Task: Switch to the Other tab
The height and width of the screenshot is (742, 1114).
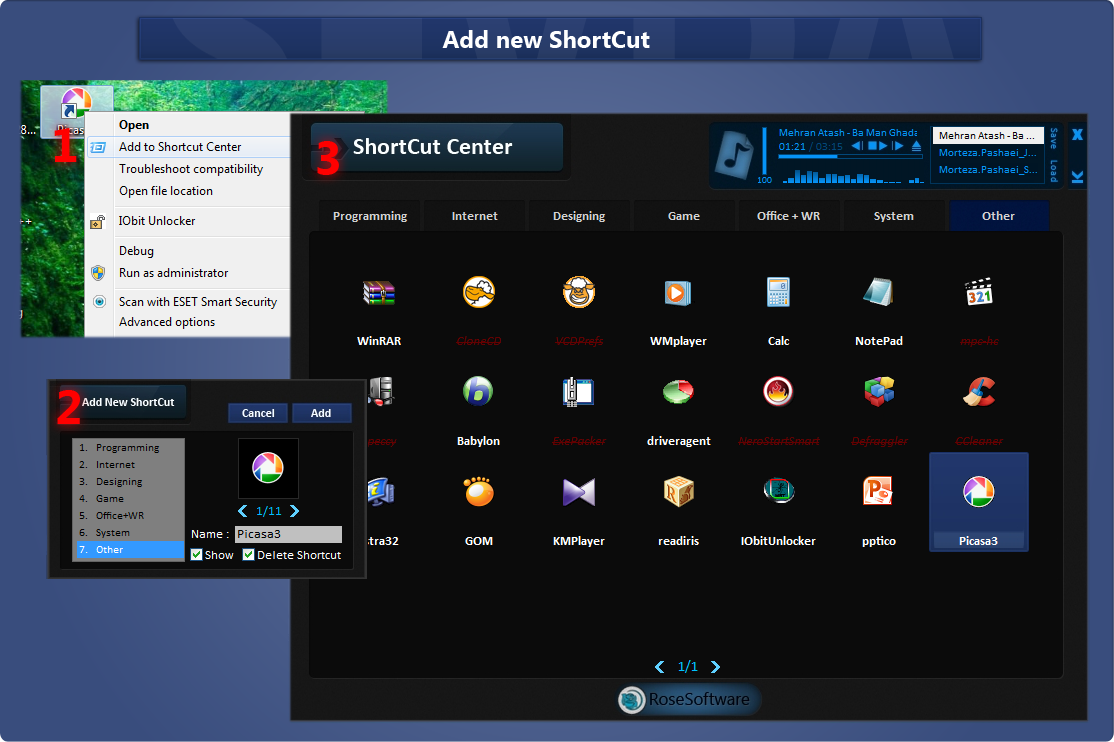Action: pyautogui.click(x=998, y=216)
